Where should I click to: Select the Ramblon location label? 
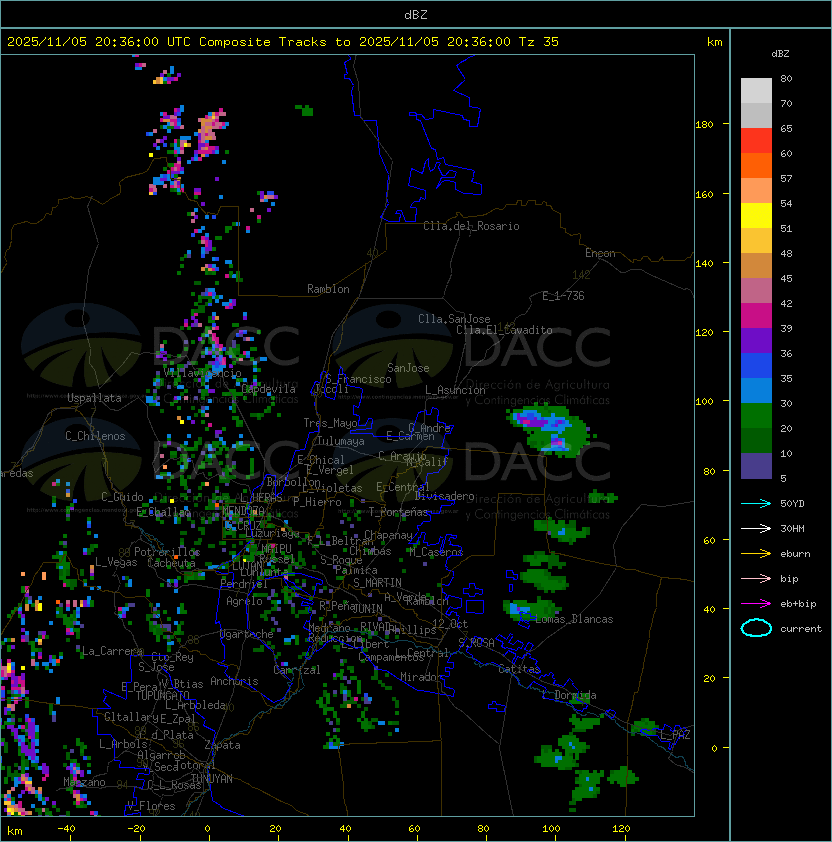click(328, 289)
